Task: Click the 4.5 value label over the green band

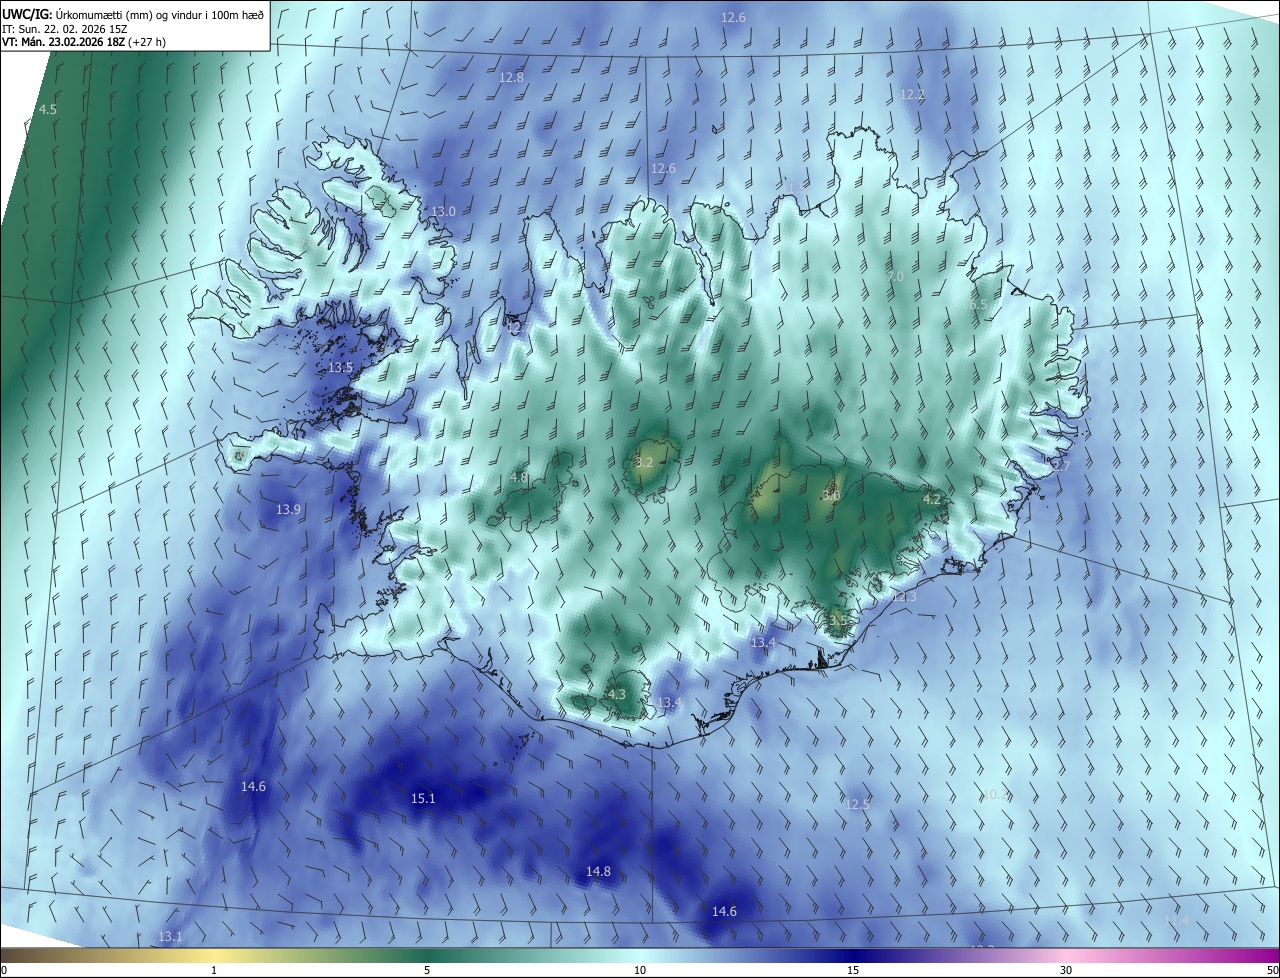Action: pos(47,109)
